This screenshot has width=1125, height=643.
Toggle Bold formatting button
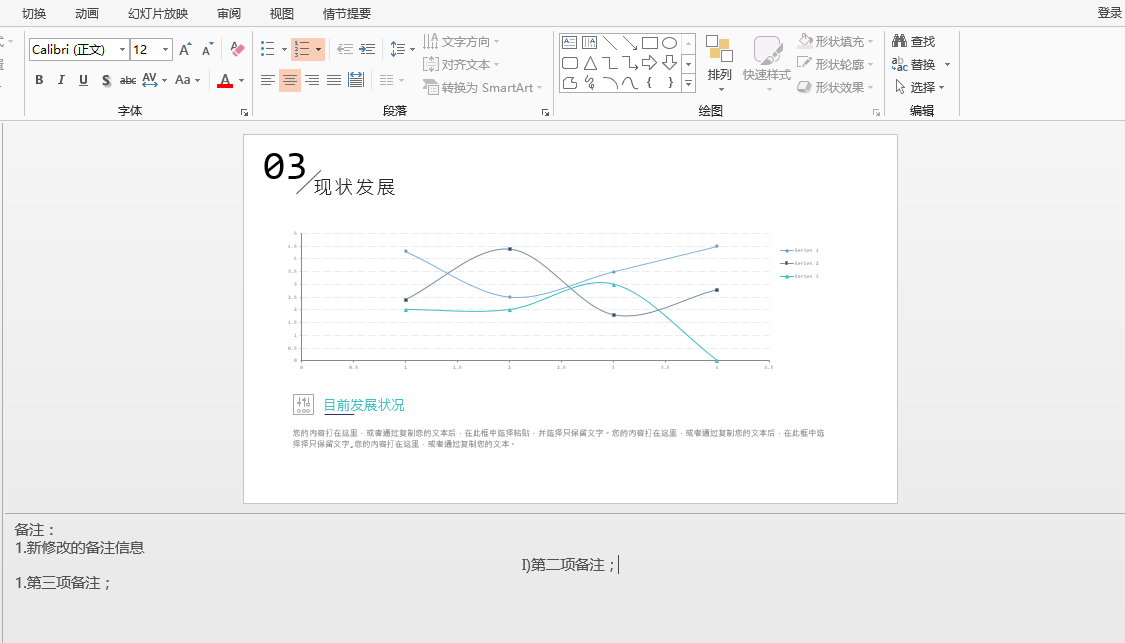(39, 80)
